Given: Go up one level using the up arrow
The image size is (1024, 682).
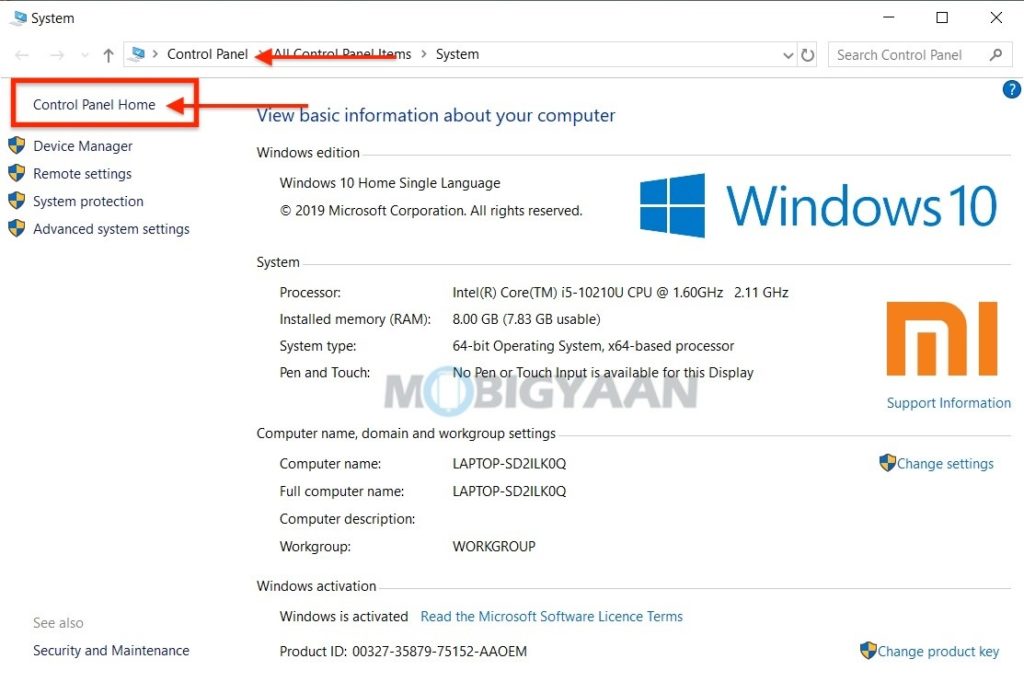Looking at the screenshot, I should (x=108, y=55).
